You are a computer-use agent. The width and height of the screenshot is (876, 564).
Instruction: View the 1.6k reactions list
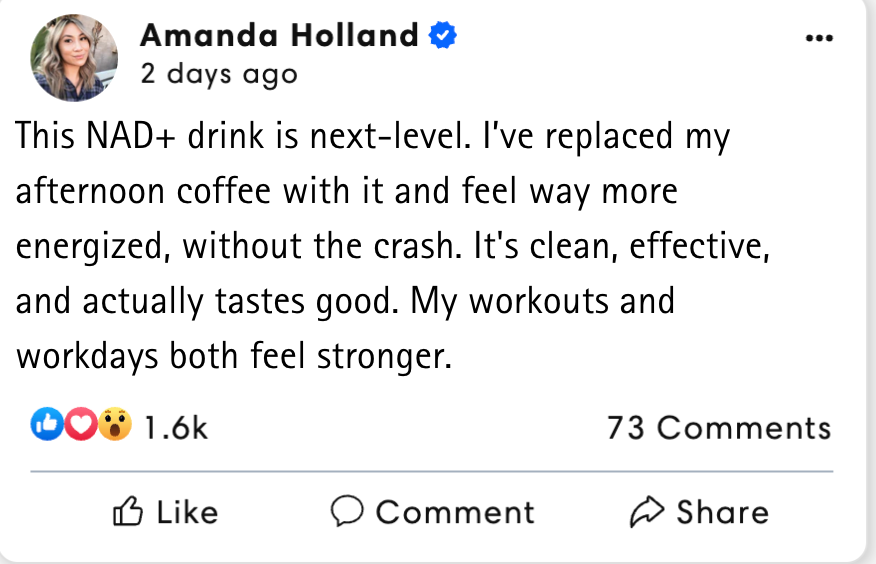pyautogui.click(x=176, y=427)
